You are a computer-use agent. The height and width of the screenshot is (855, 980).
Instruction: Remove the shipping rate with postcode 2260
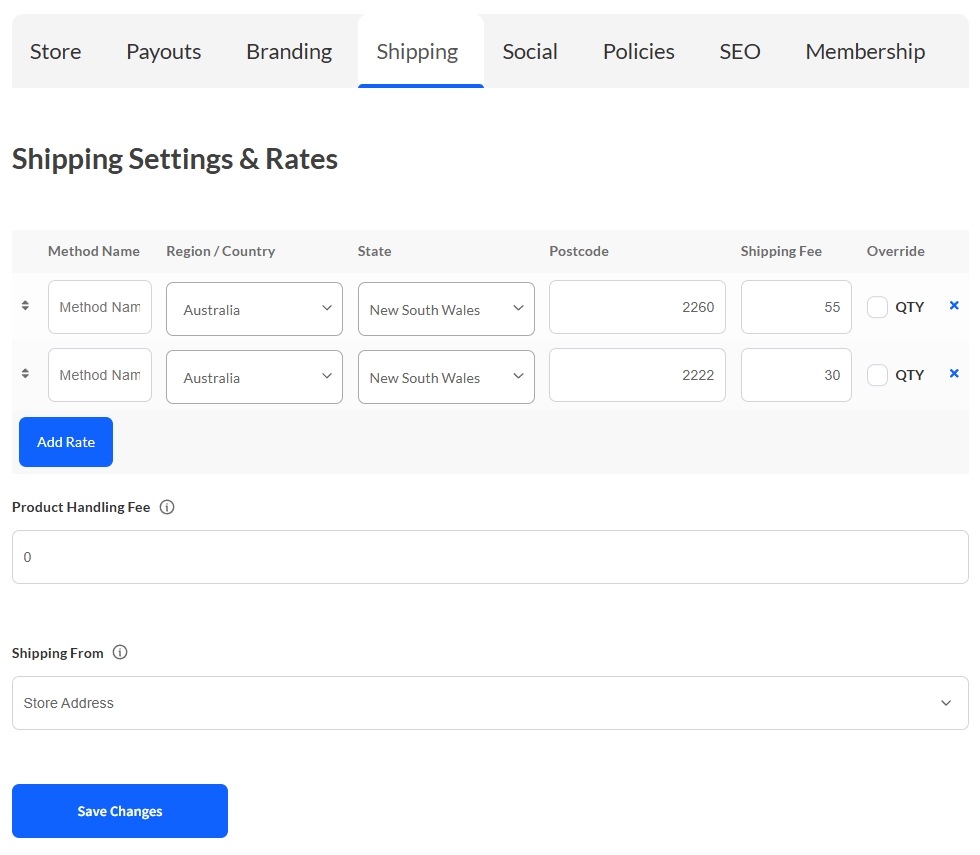click(953, 306)
